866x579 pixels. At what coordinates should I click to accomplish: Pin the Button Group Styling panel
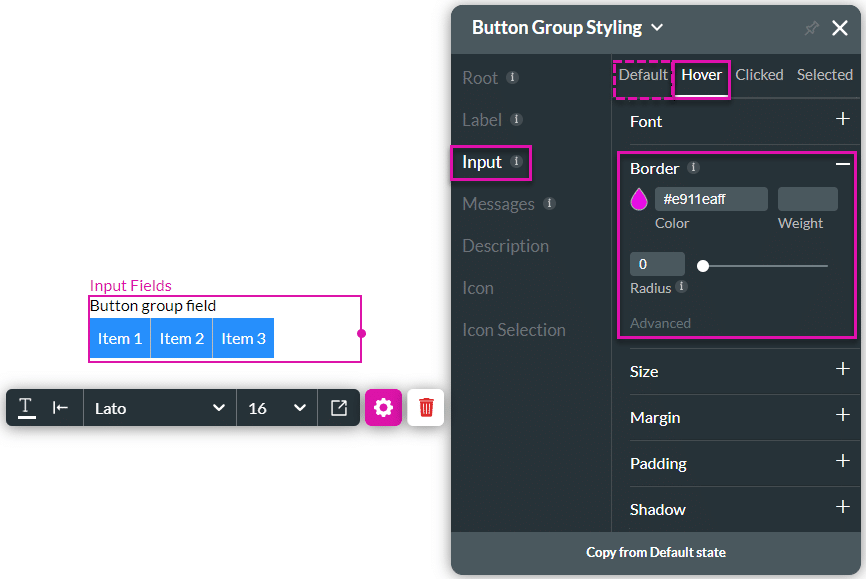[x=811, y=28]
